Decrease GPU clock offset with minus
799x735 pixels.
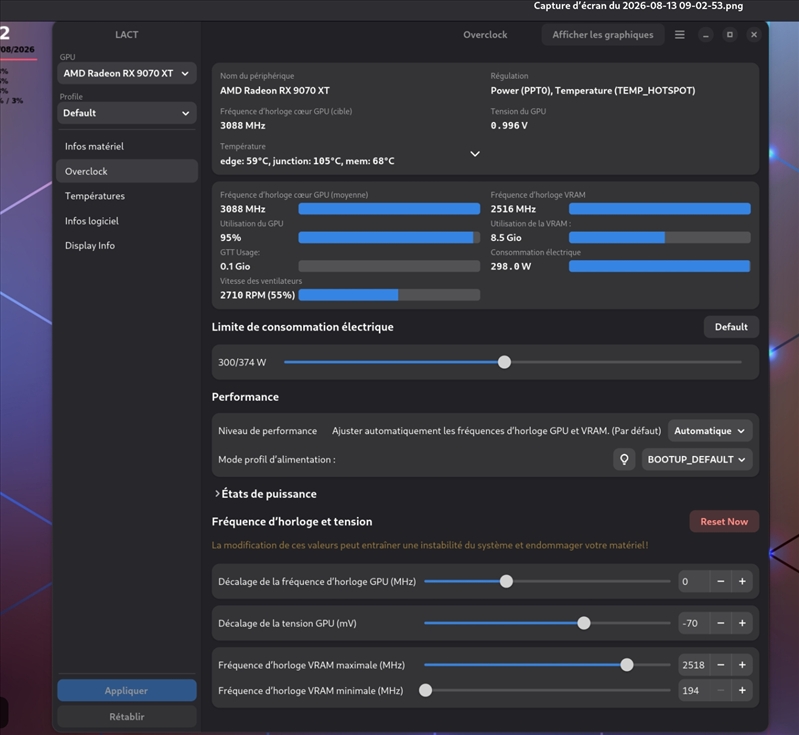point(721,582)
